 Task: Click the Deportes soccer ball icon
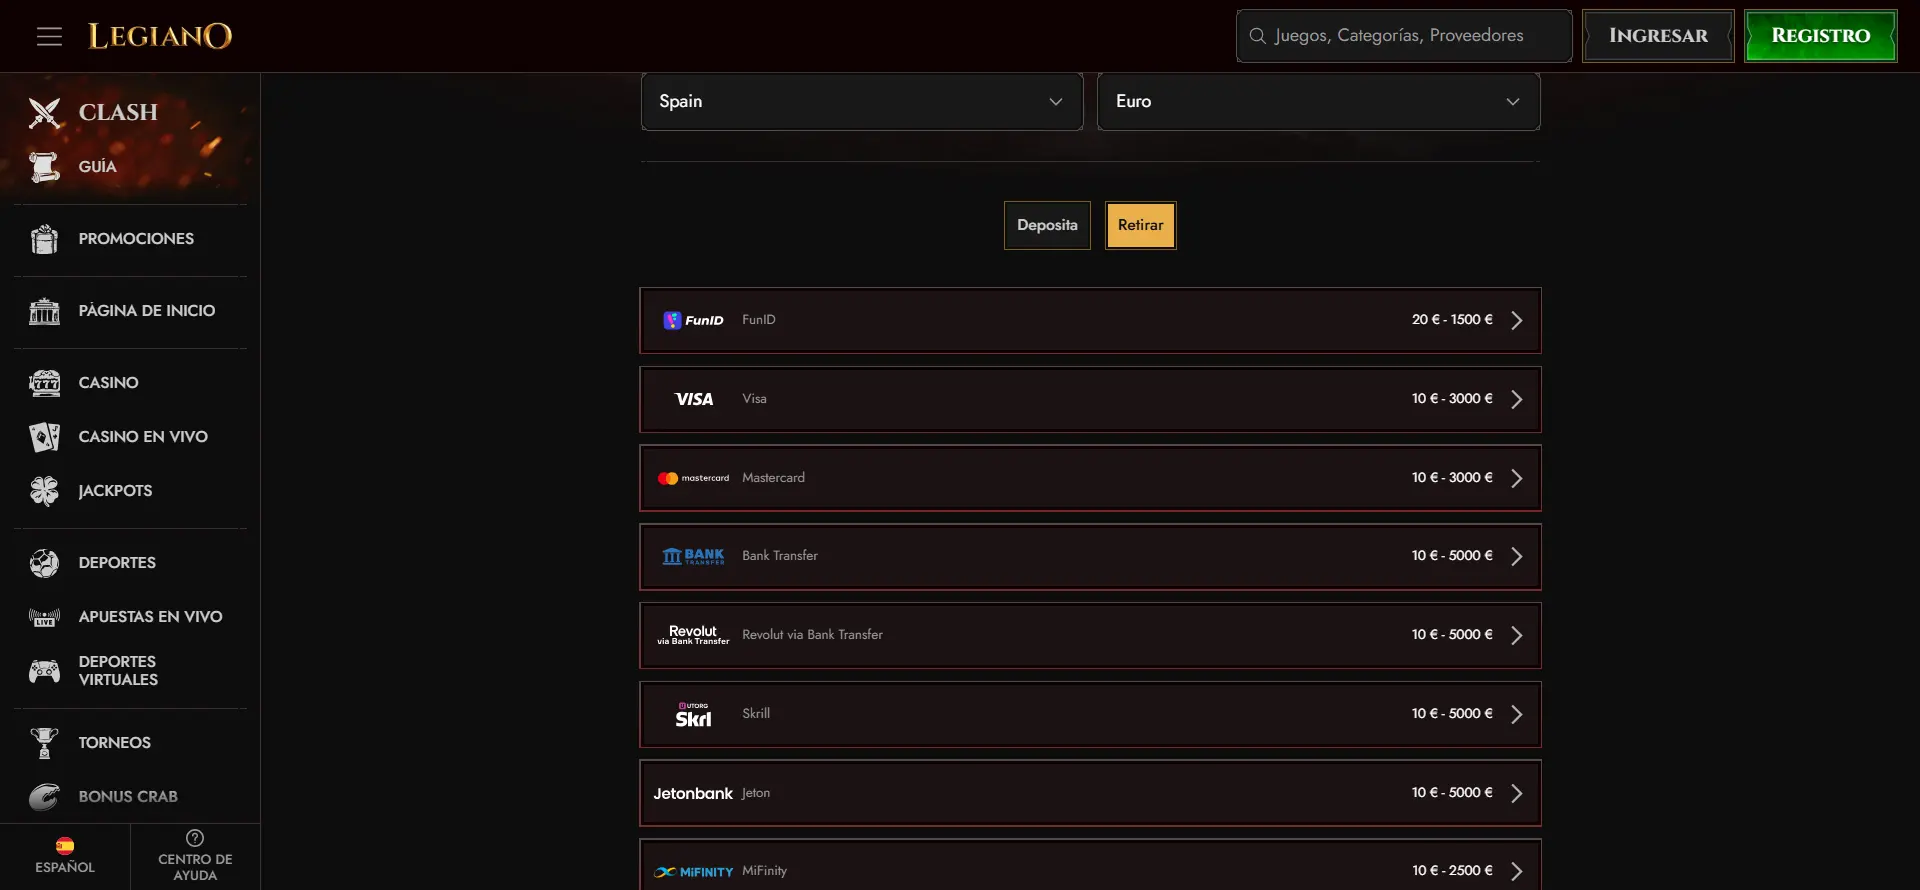pos(45,563)
